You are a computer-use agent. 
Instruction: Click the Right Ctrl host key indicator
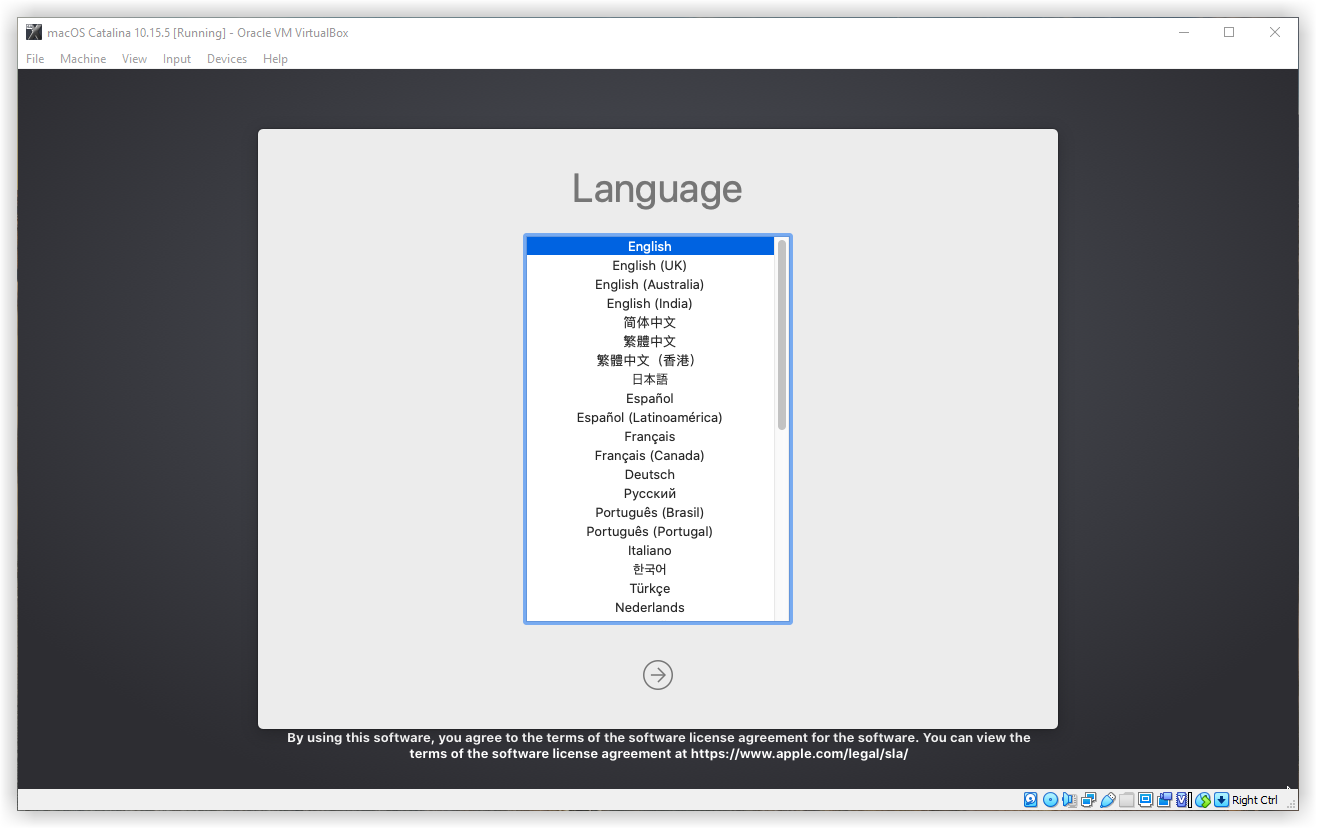1254,800
